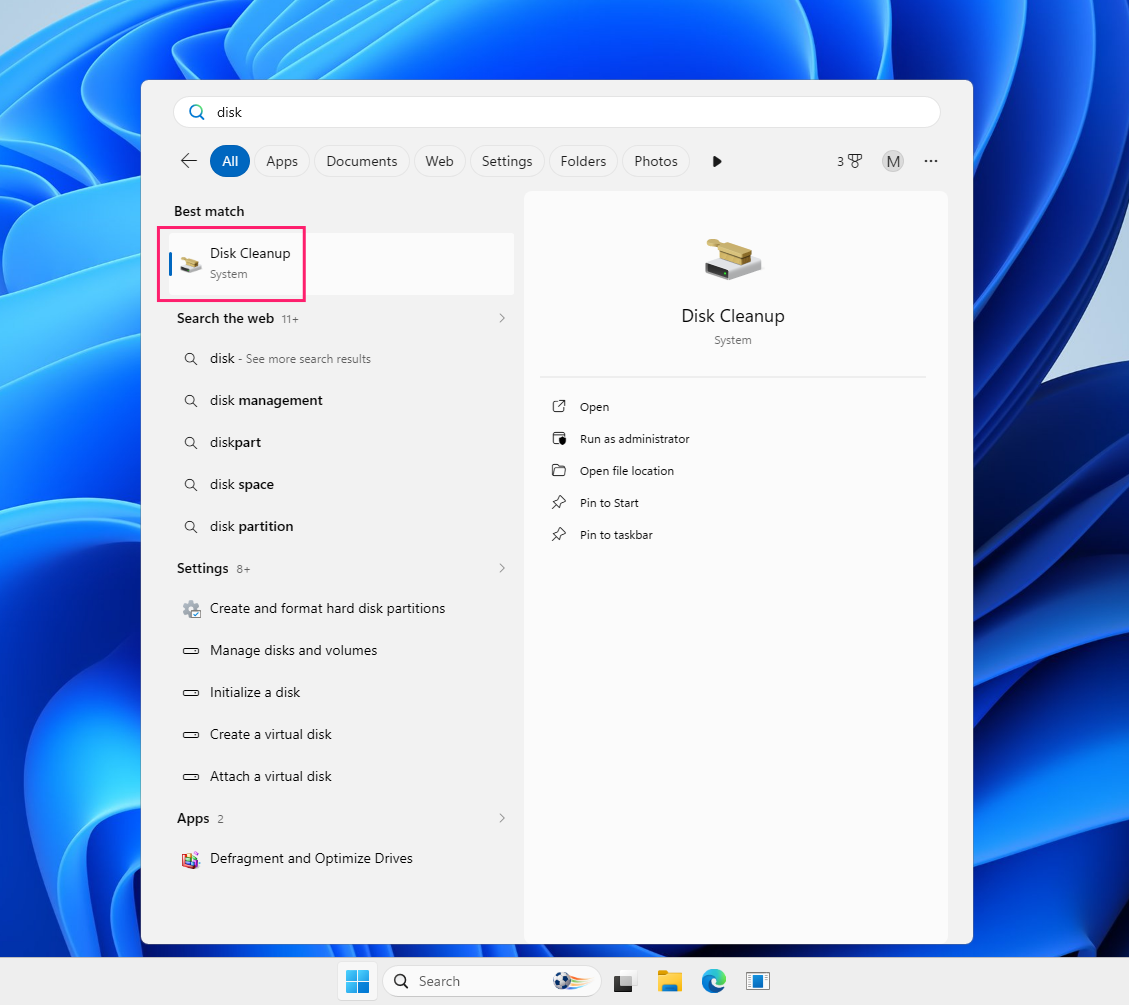Click the large Disk Cleanup preview icon

pos(732,258)
